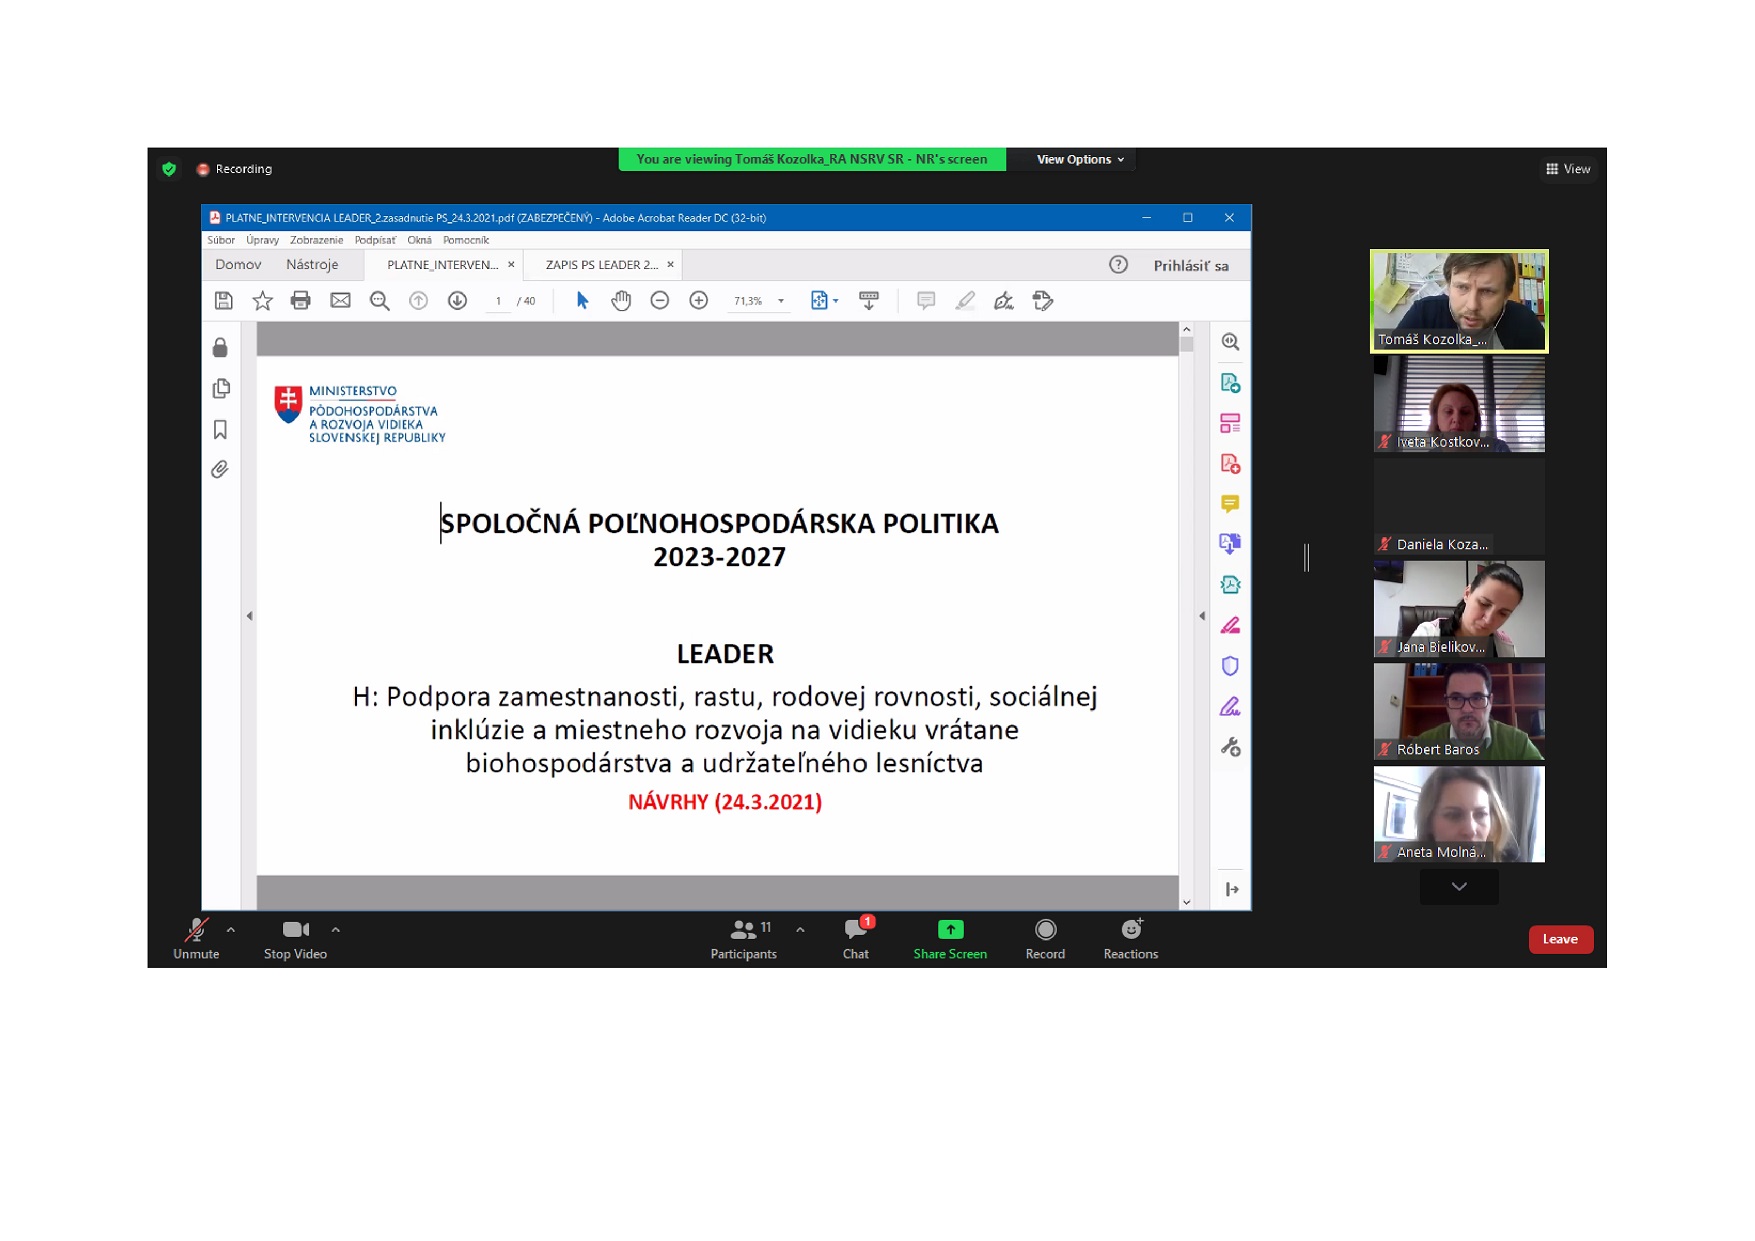Screen dimensions: 1755x1241
Task: Click the Print icon in Acrobat toolbar
Action: (x=301, y=301)
